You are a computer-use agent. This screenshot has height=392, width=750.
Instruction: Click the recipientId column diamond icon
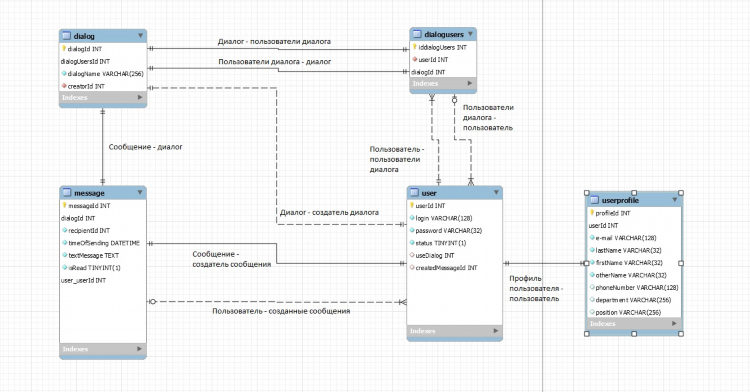click(65, 230)
